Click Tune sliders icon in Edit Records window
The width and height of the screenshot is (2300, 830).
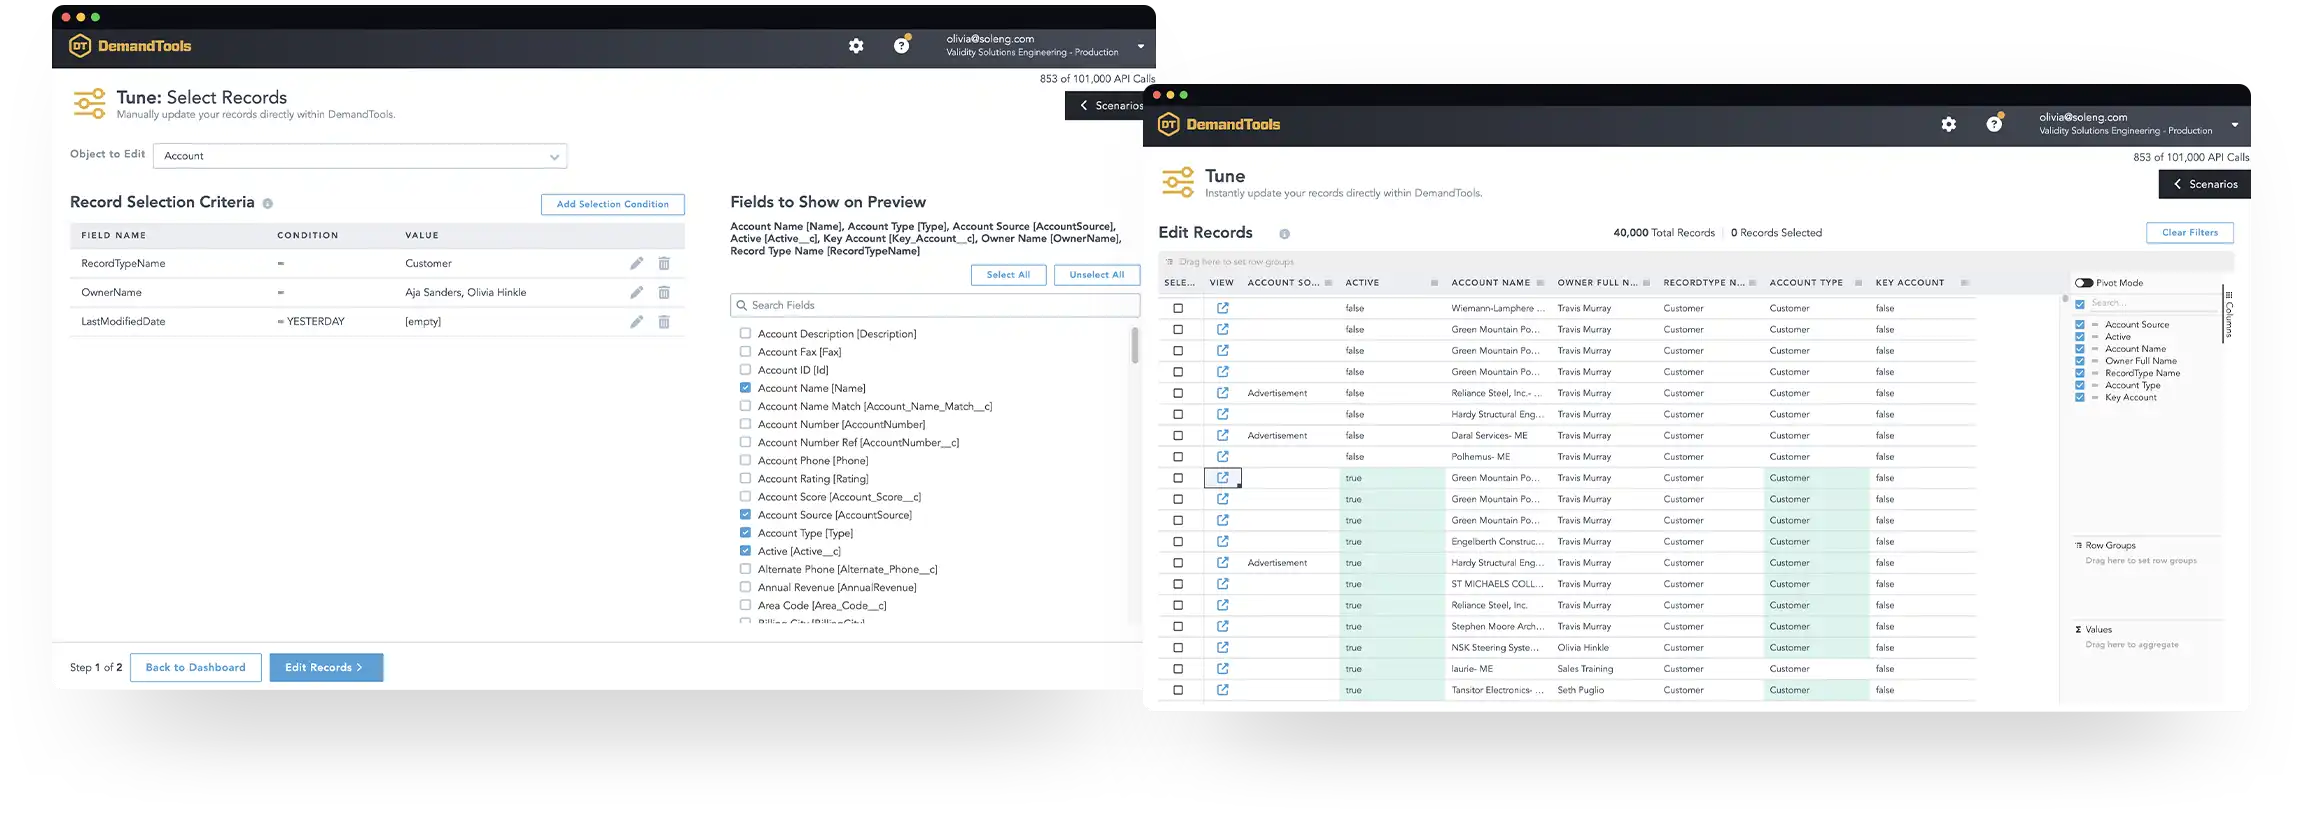point(1178,182)
